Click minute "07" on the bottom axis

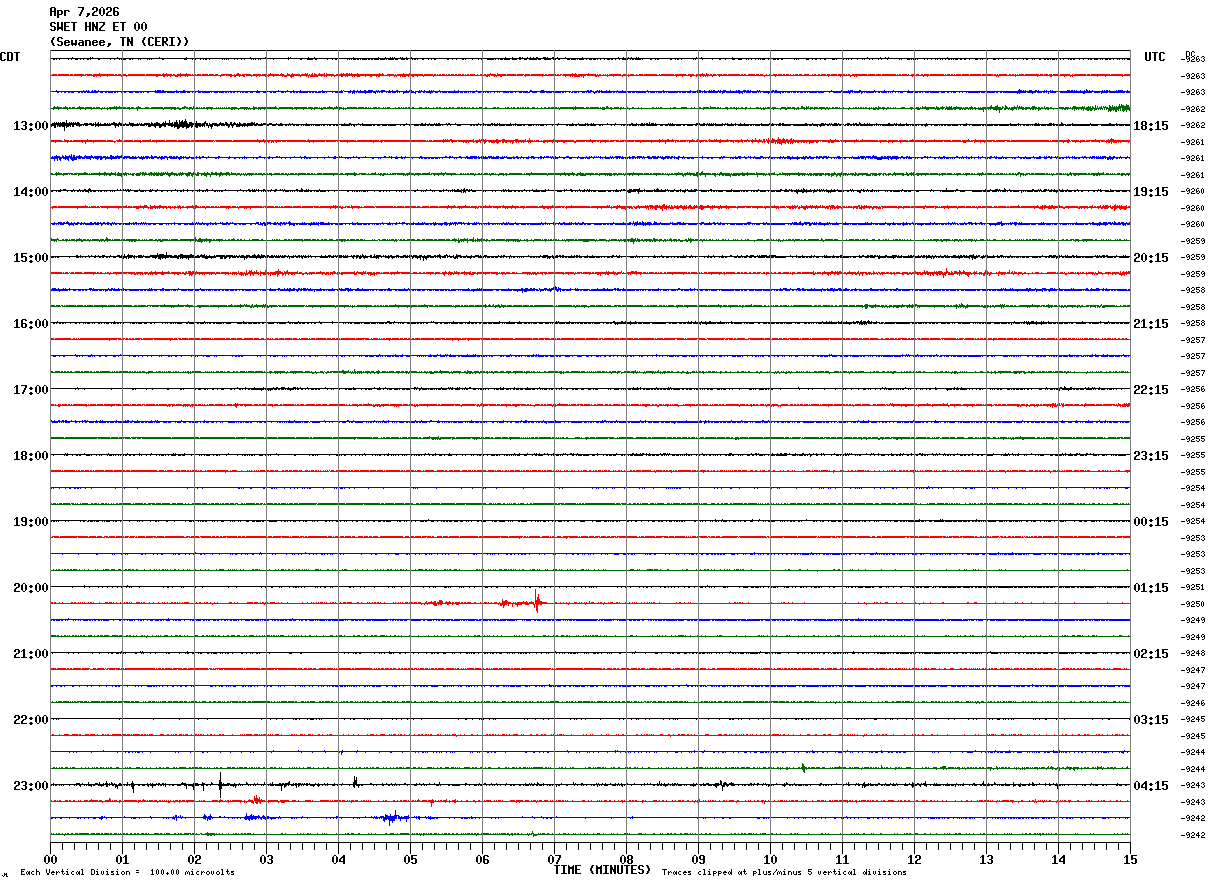pyautogui.click(x=554, y=859)
